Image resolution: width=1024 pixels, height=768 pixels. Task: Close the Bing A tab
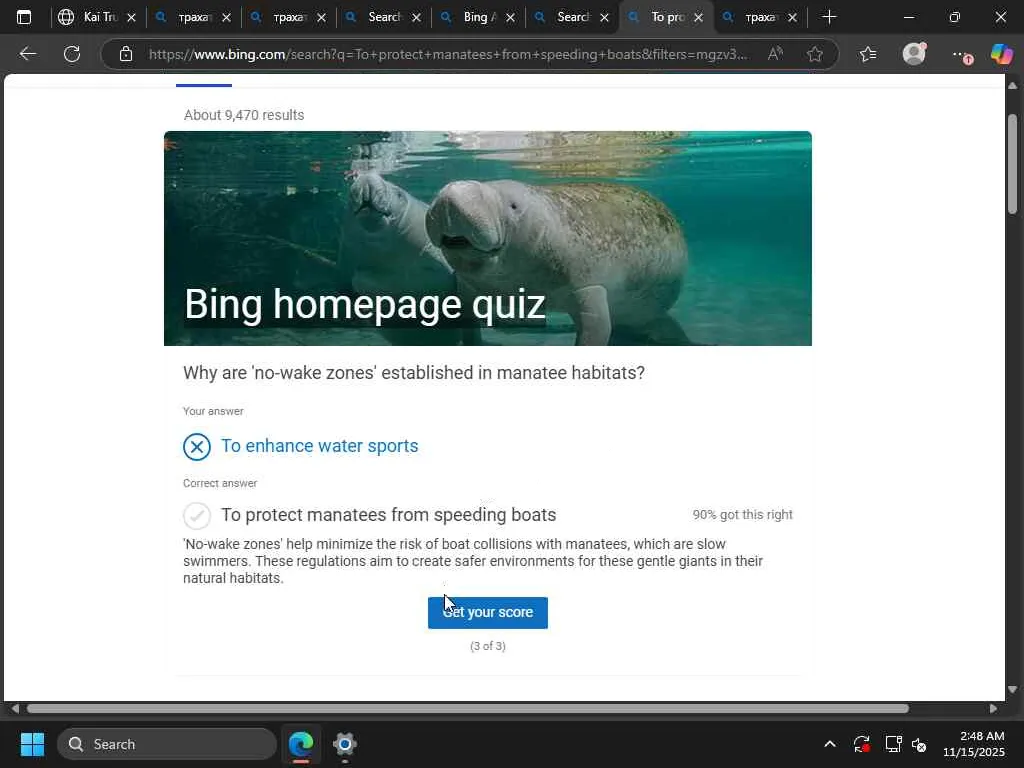click(x=511, y=18)
